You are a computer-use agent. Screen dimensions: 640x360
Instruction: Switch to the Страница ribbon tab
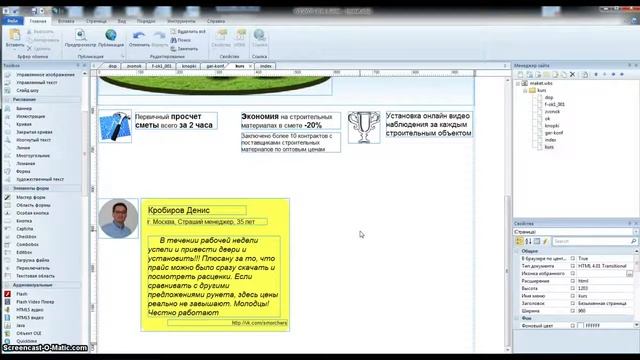tap(96, 21)
